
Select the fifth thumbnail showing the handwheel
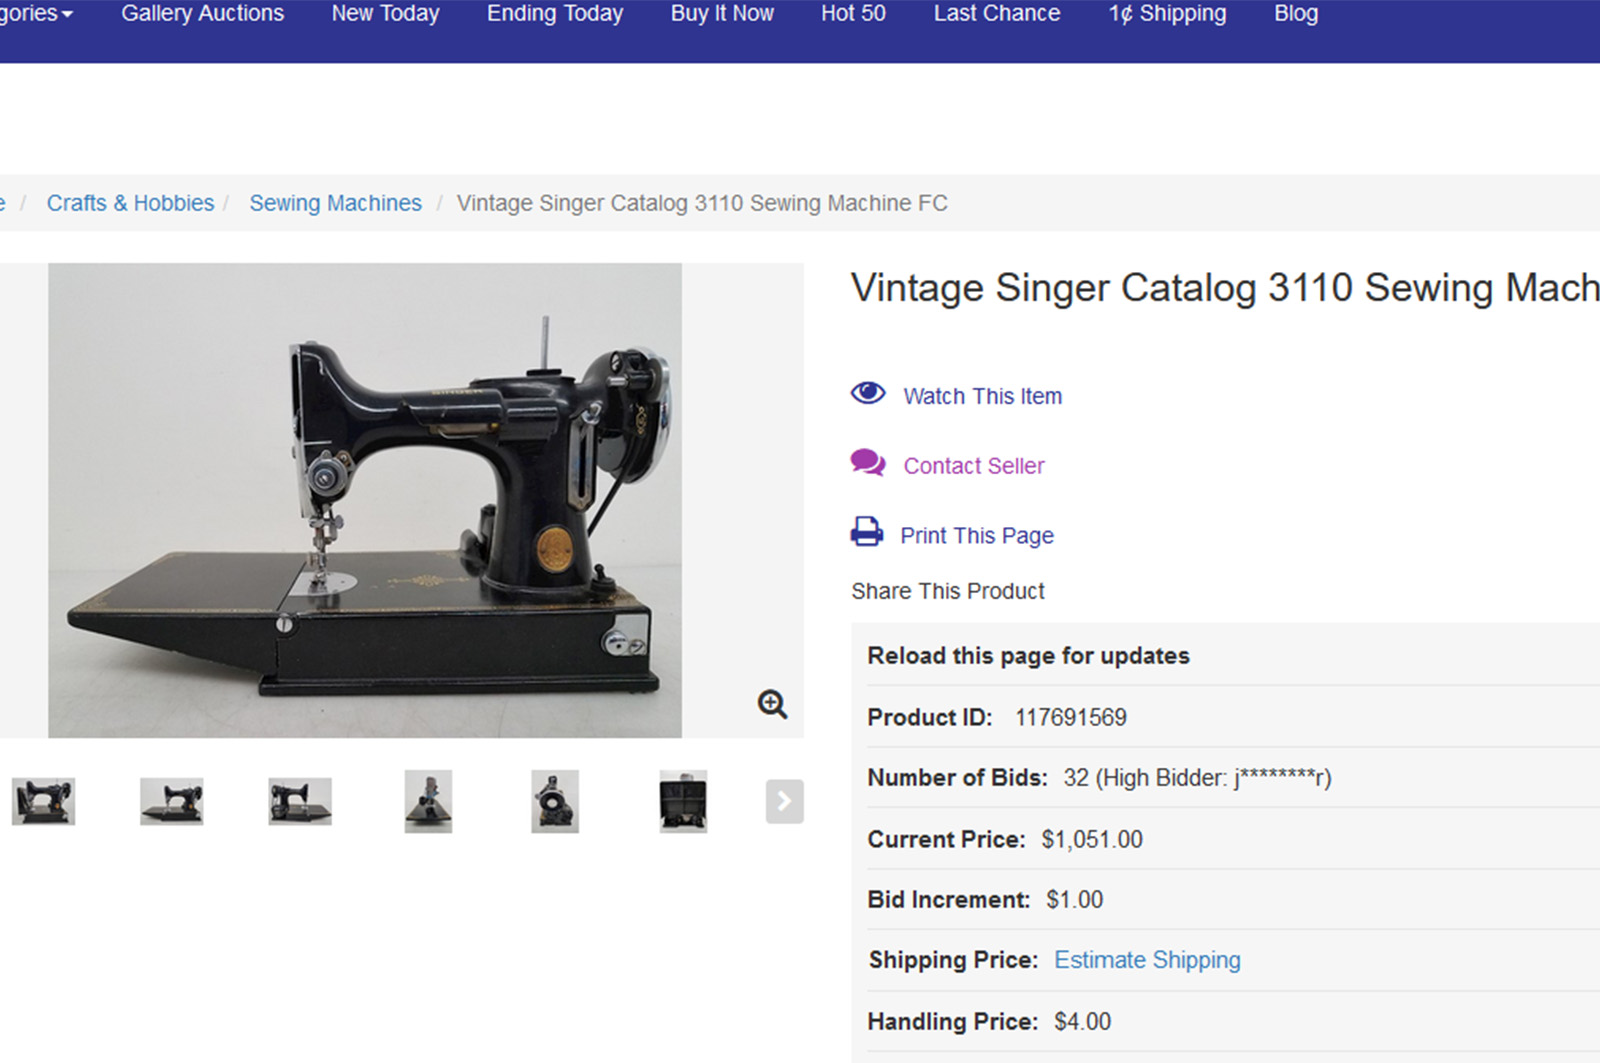point(555,801)
